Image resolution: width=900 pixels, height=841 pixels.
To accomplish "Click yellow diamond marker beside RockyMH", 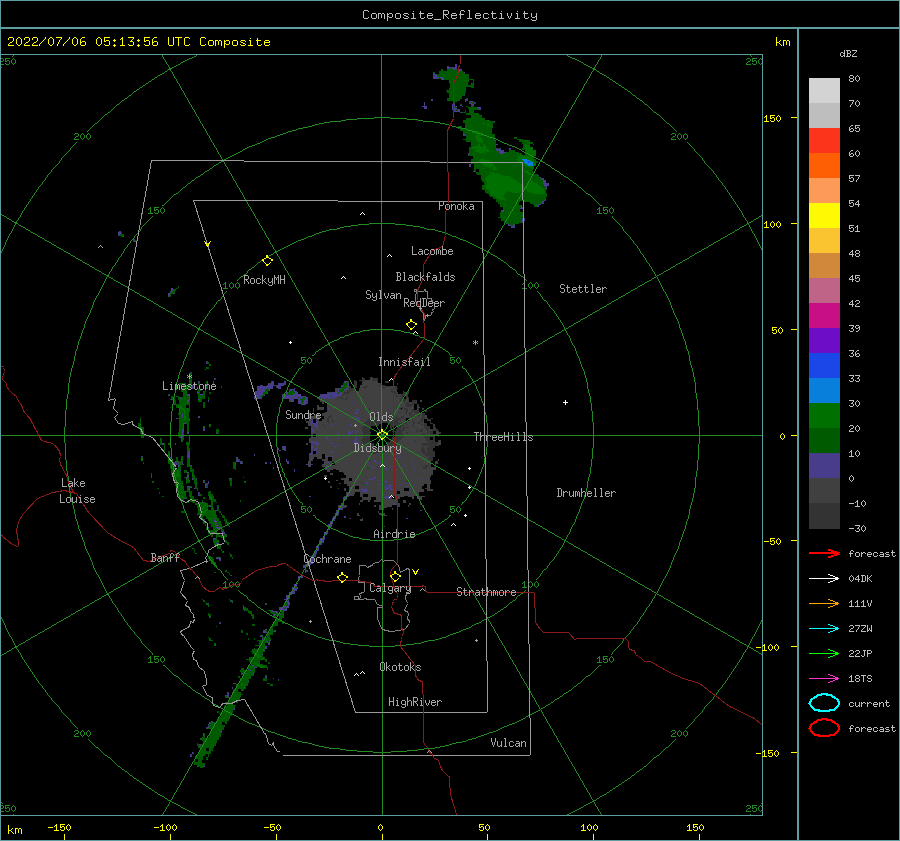I will click(267, 261).
